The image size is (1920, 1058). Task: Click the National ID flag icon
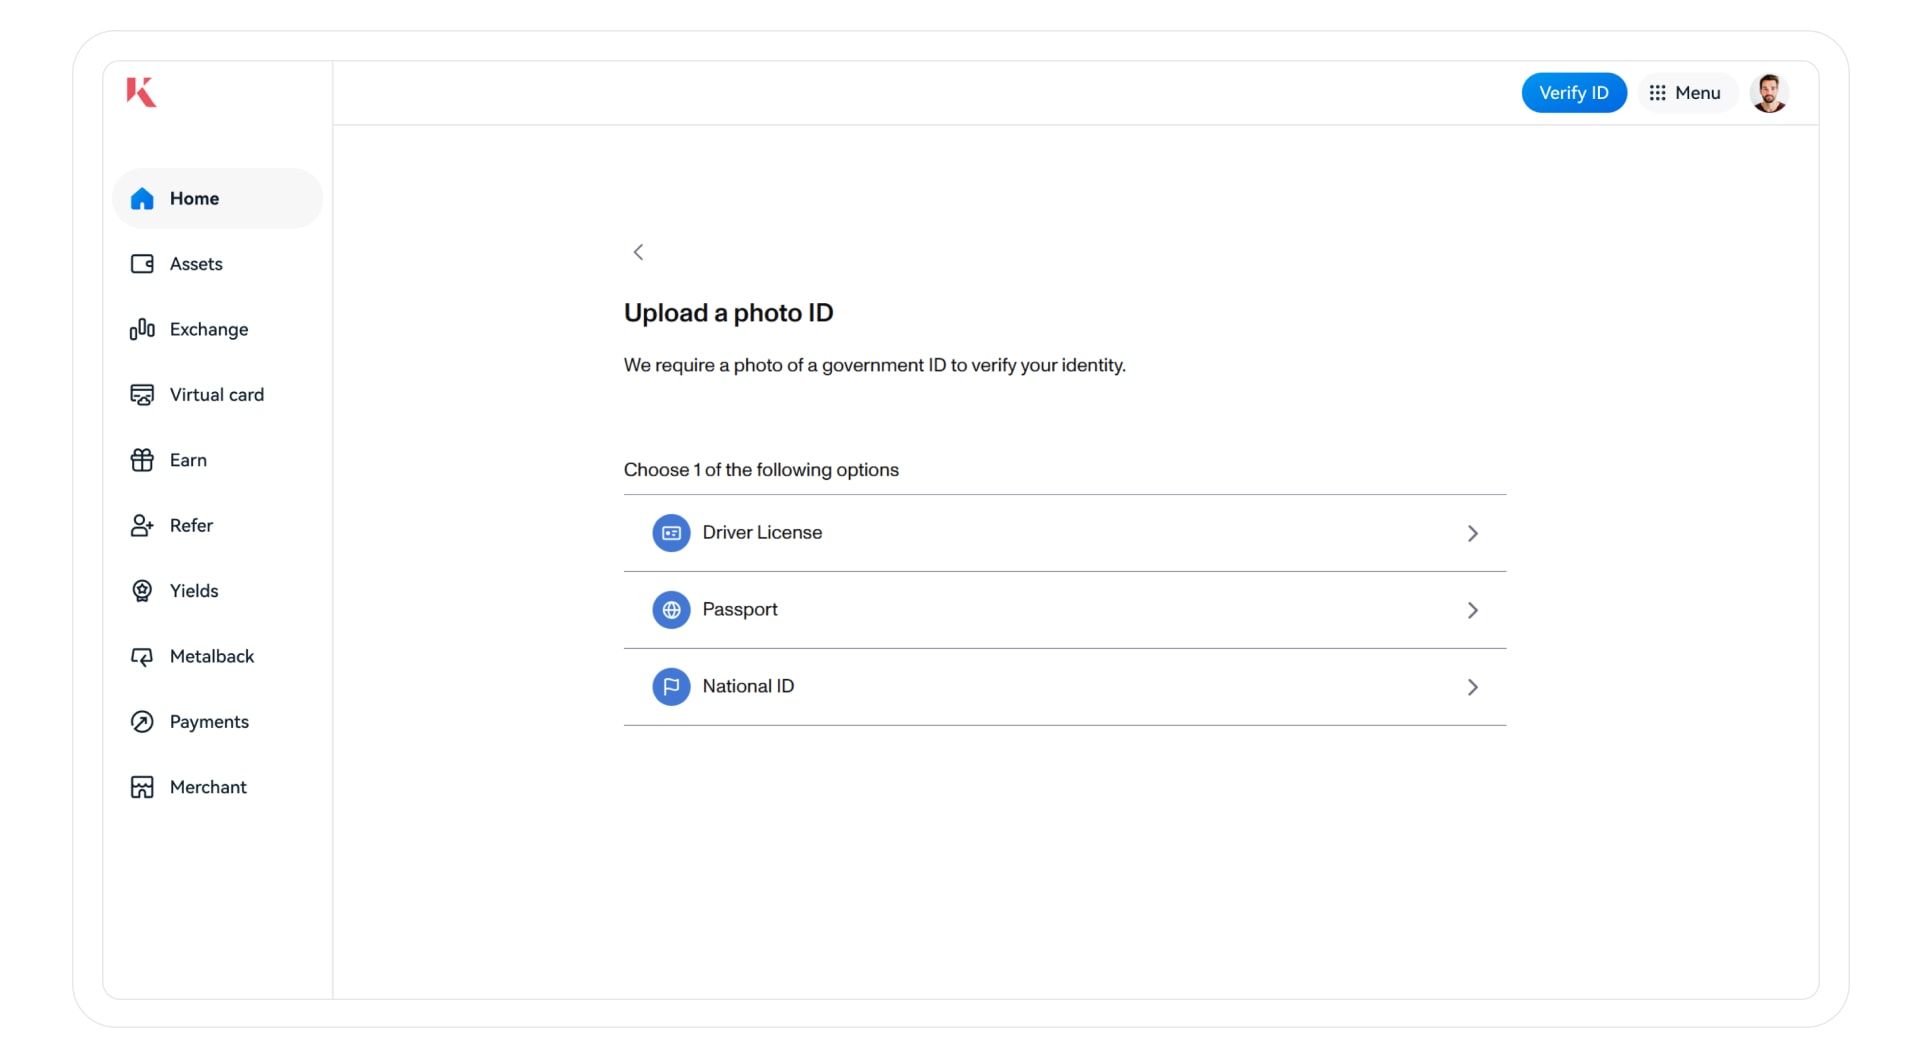[671, 687]
